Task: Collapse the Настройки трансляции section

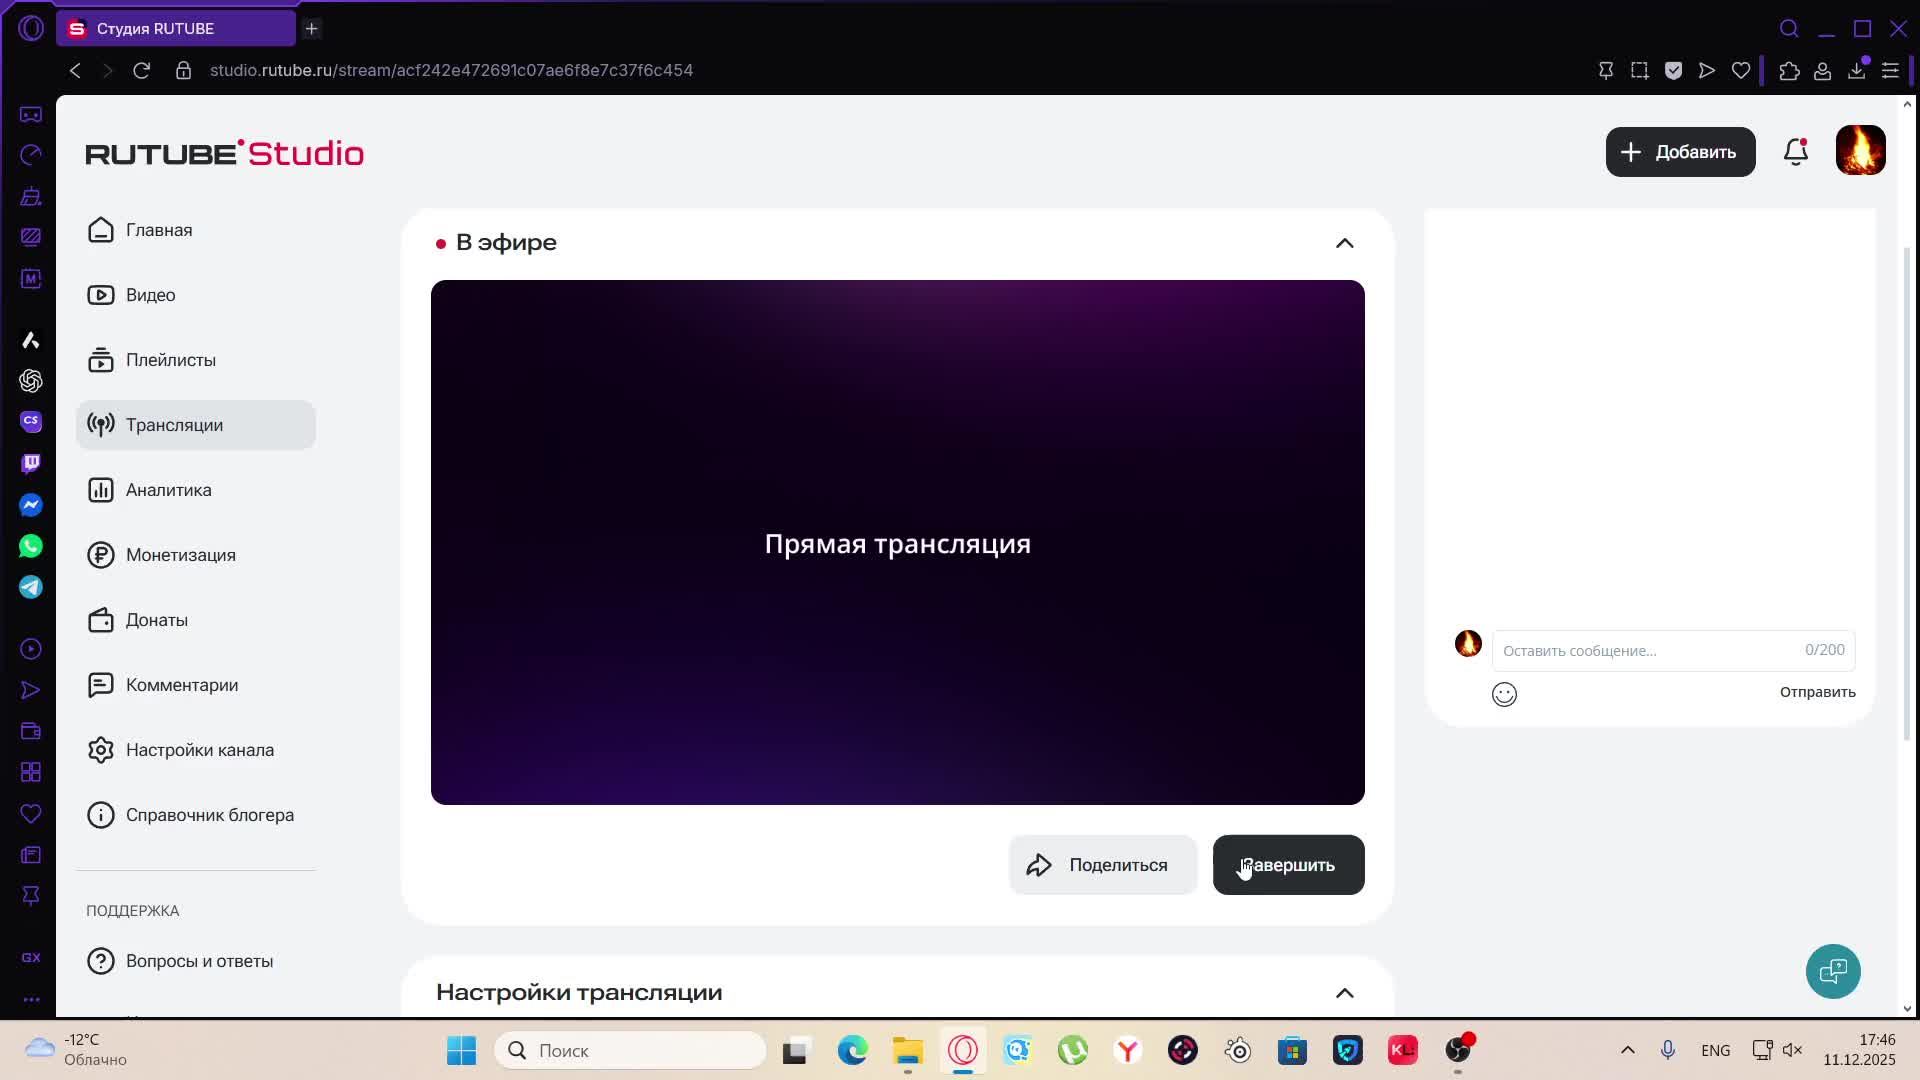Action: 1344,993
